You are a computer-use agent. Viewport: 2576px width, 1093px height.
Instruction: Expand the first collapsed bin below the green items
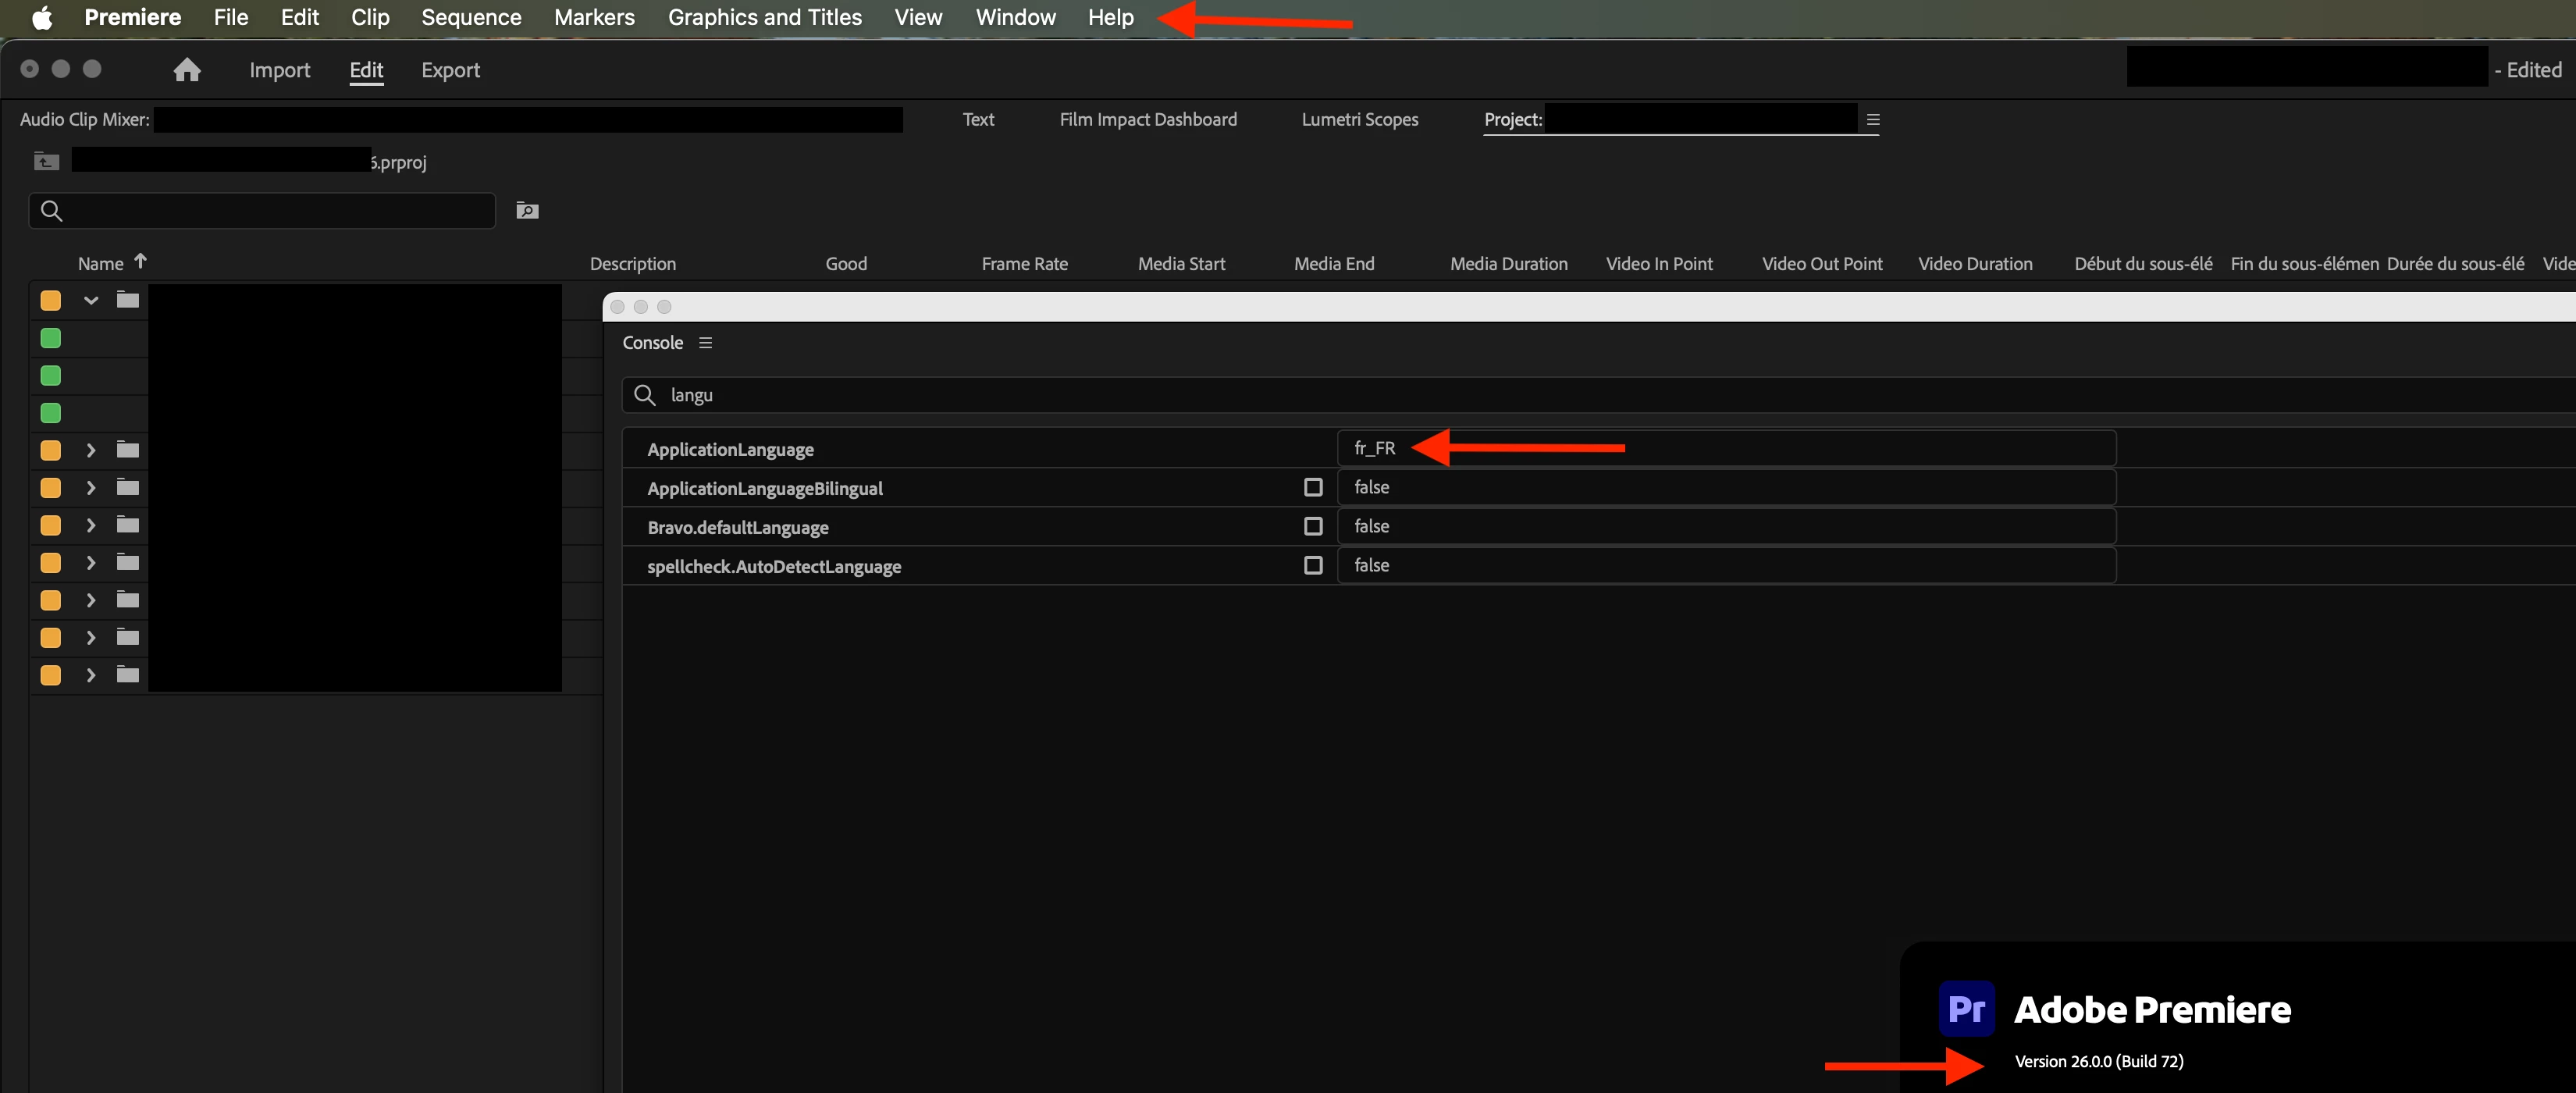(91, 450)
